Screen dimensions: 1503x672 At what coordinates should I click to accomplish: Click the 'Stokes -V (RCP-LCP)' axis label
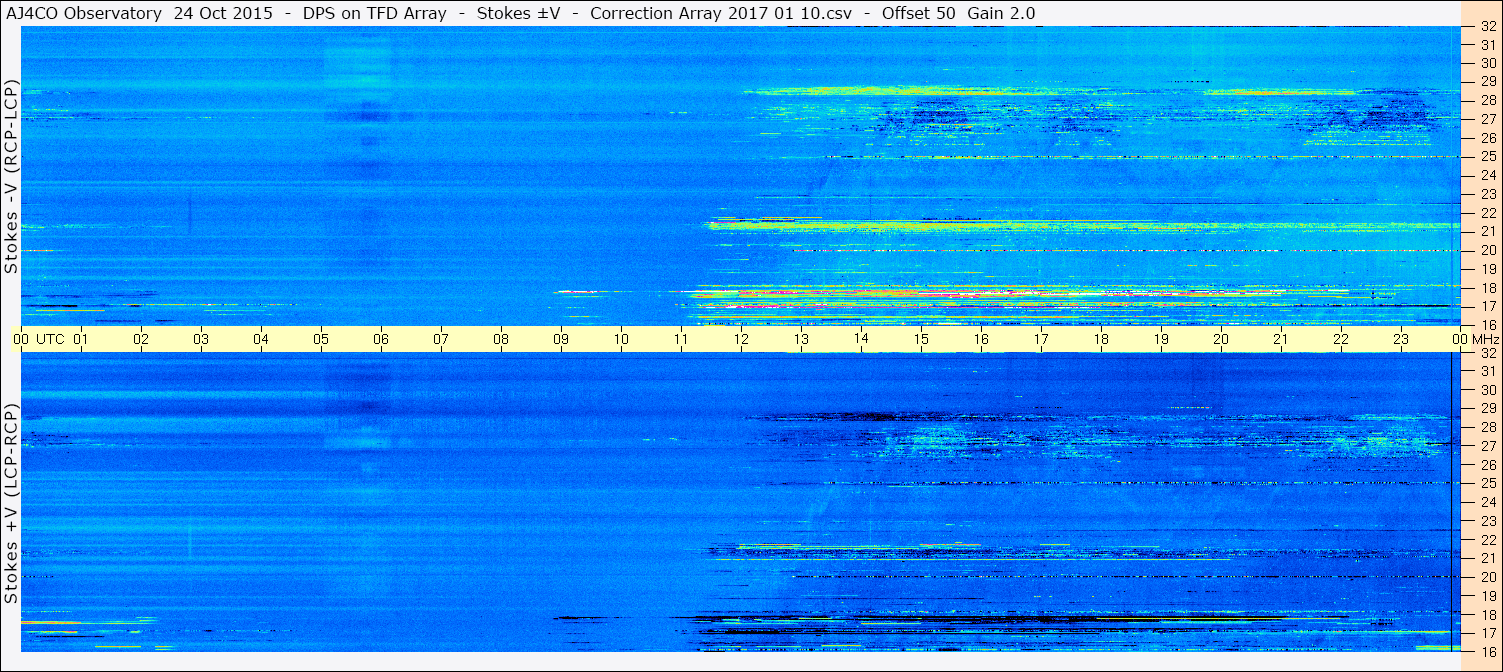click(x=12, y=176)
